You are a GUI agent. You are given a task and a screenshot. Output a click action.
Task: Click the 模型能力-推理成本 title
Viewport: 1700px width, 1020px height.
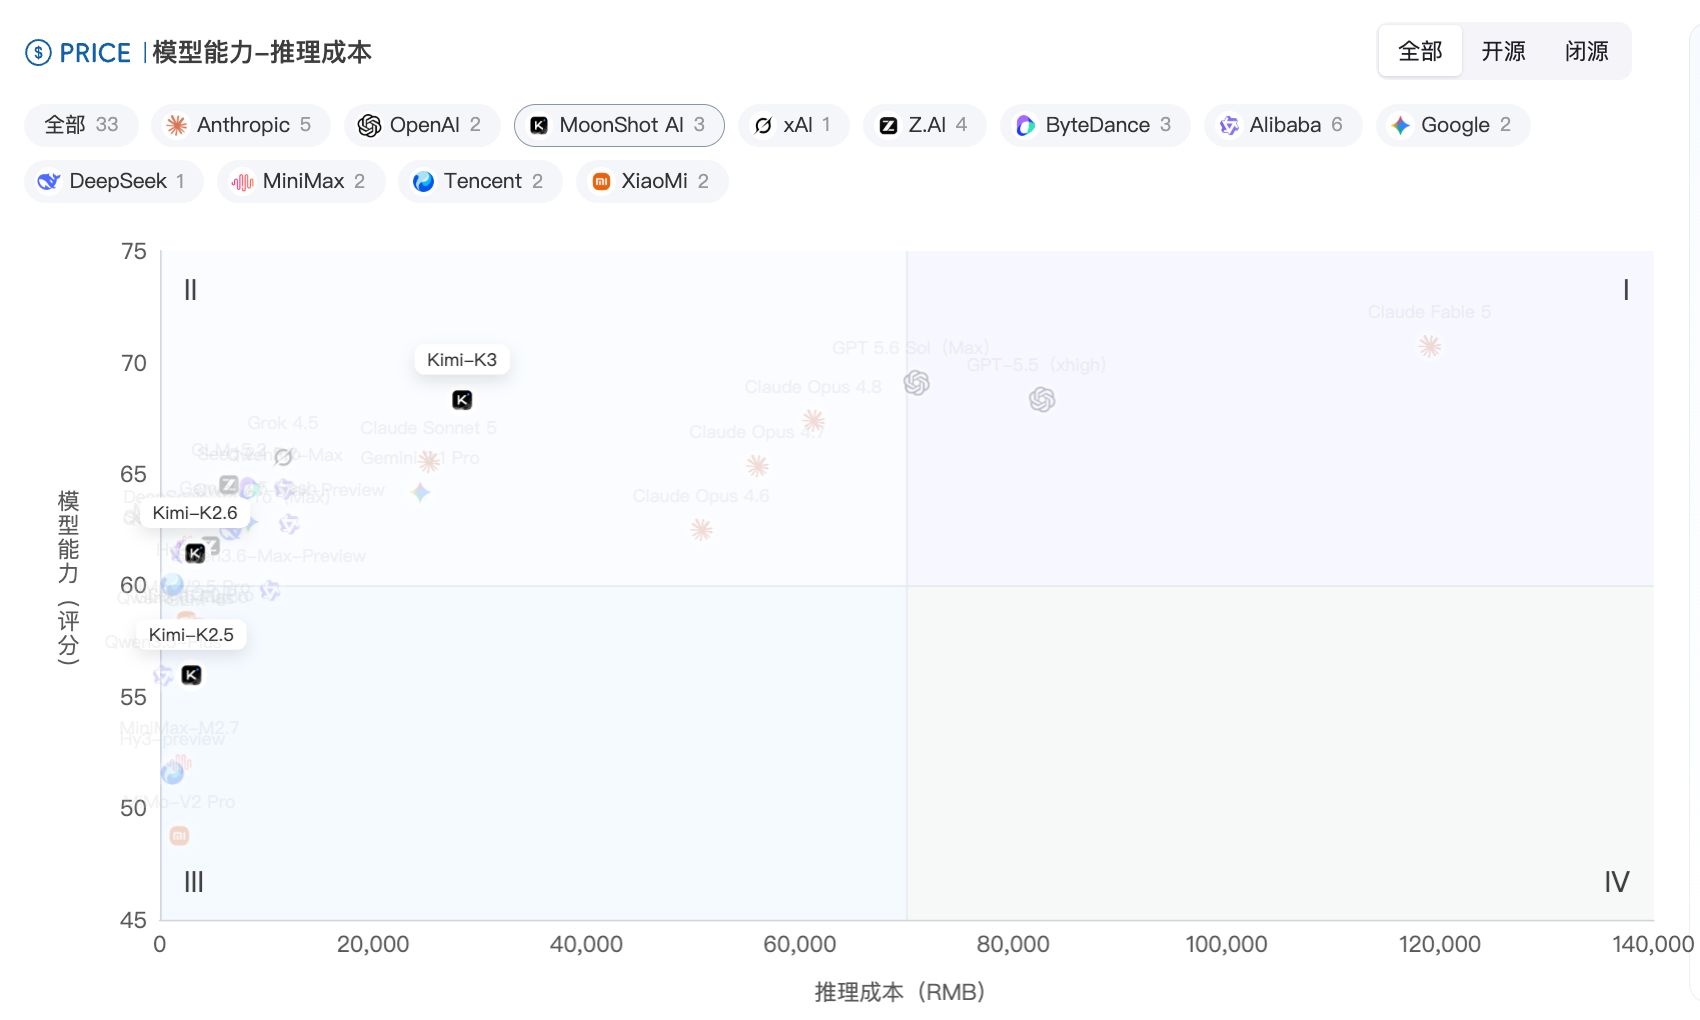(x=262, y=52)
